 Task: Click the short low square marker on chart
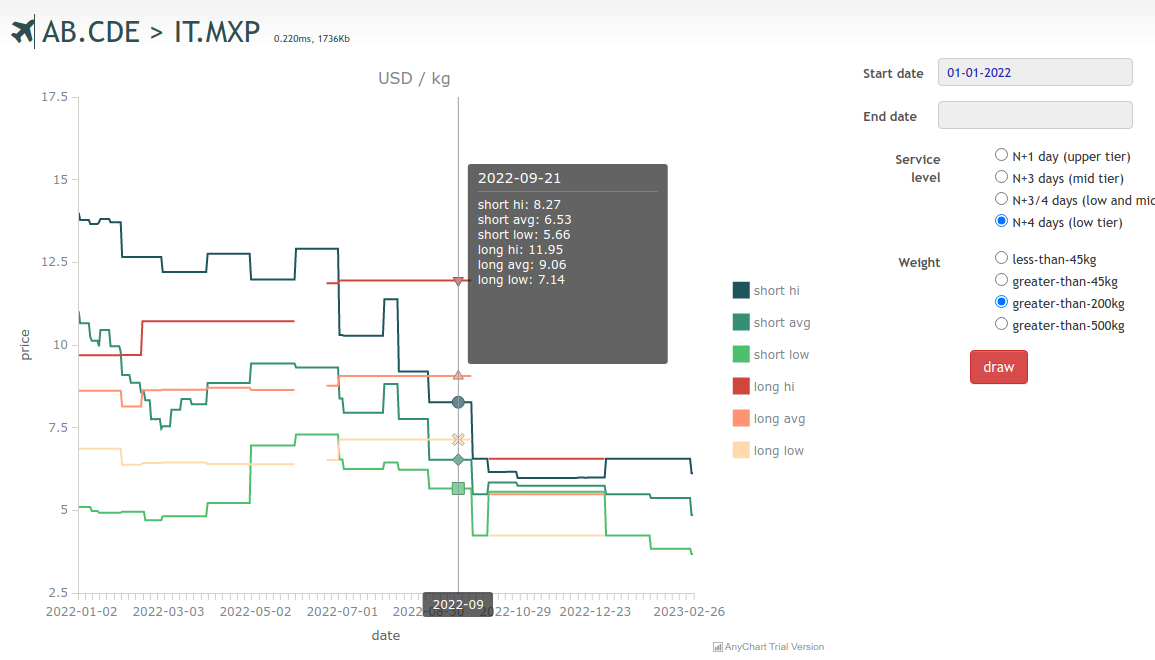click(458, 488)
